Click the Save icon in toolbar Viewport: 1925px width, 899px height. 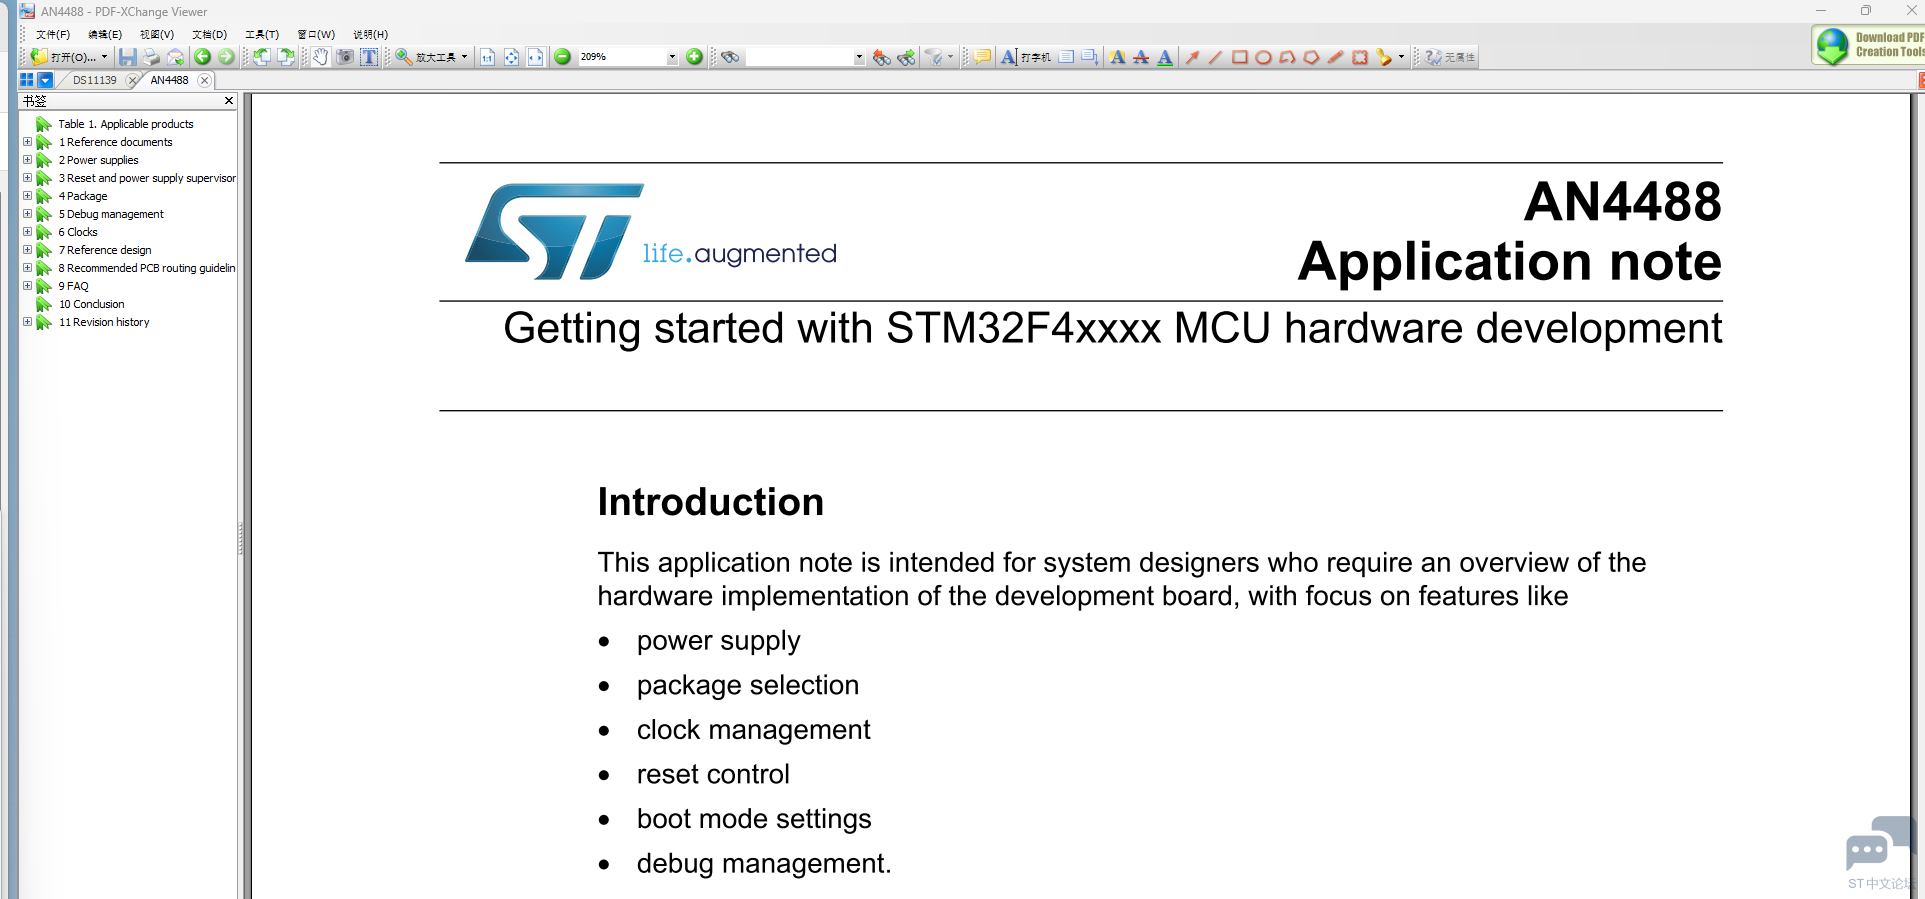click(127, 57)
